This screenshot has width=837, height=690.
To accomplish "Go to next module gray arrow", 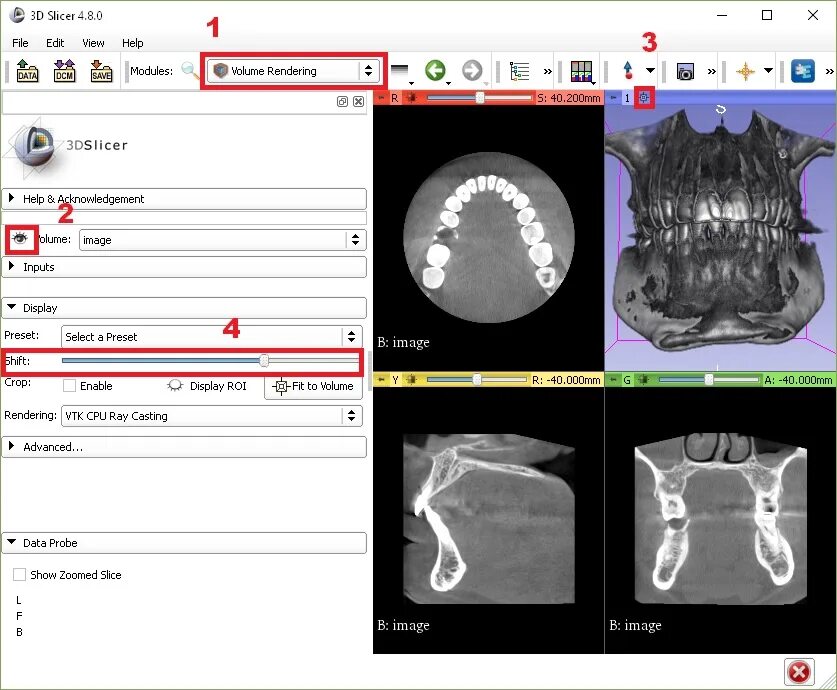I will pos(472,70).
